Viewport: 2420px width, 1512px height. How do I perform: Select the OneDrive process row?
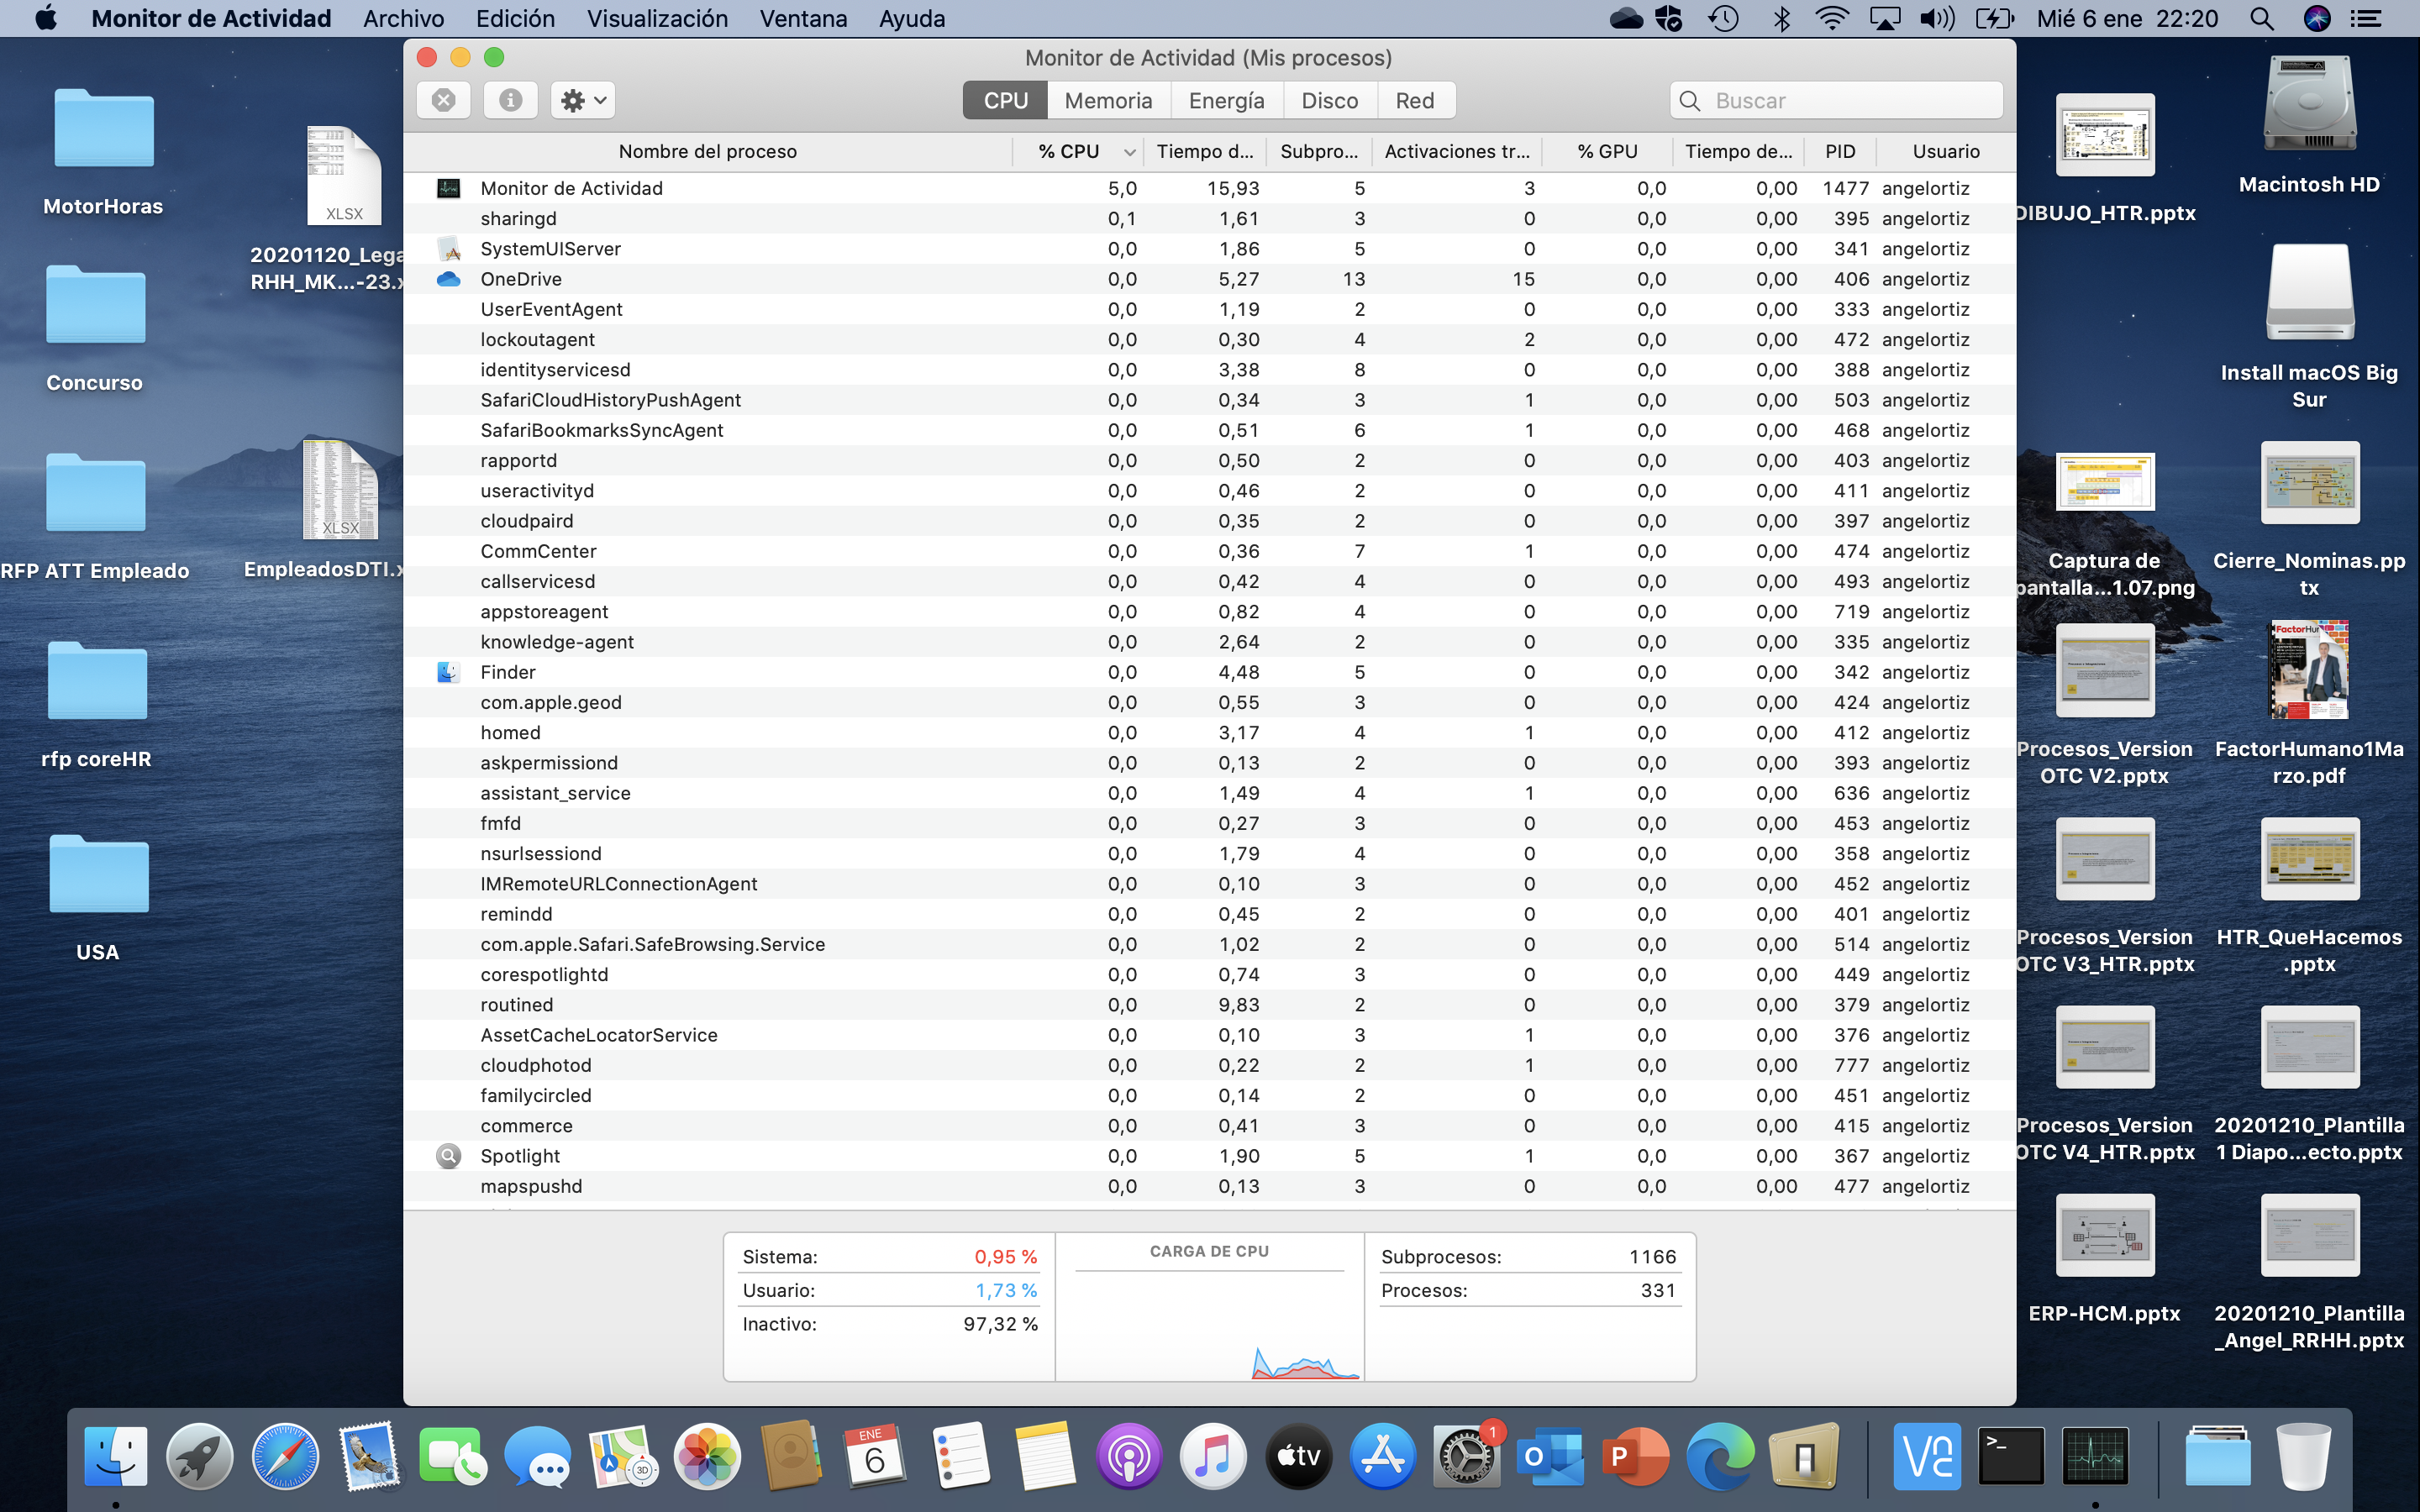click(x=521, y=279)
